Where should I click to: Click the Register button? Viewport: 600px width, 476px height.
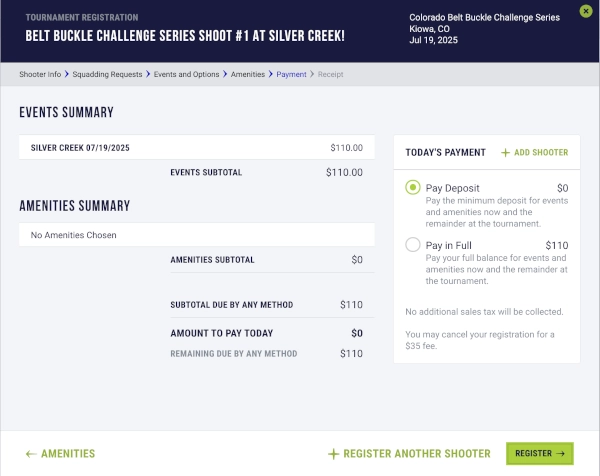539,454
